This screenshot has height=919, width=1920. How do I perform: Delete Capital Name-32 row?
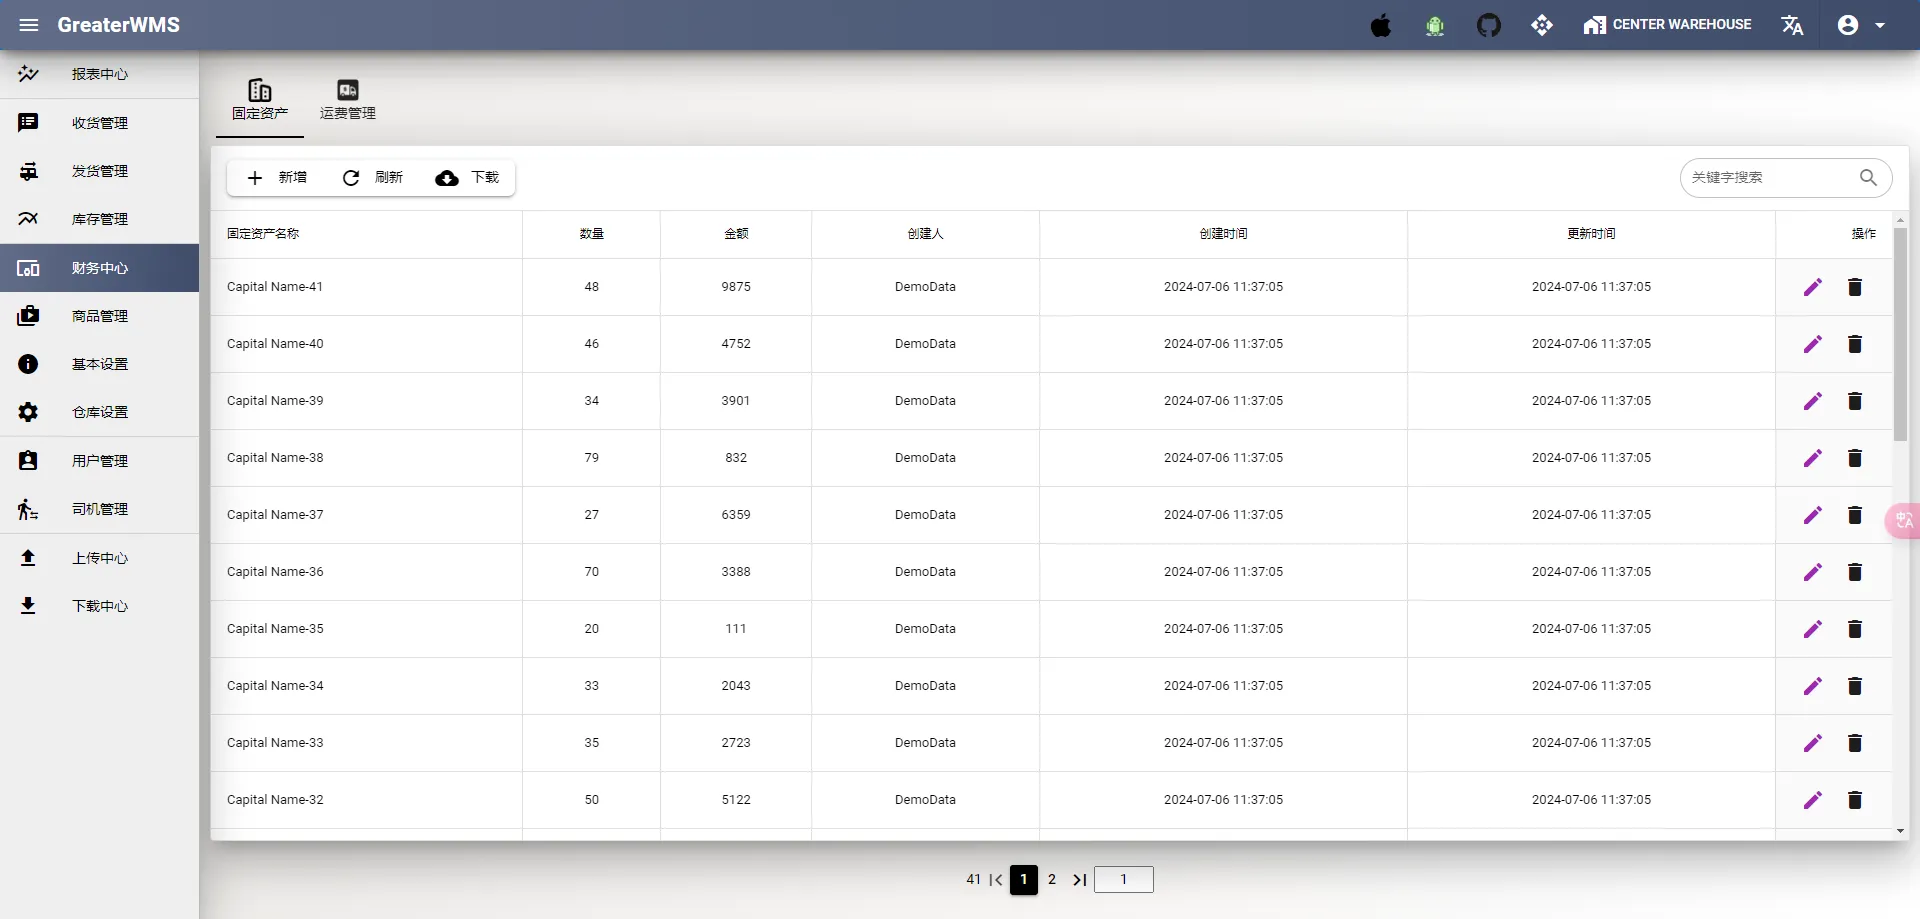point(1855,800)
